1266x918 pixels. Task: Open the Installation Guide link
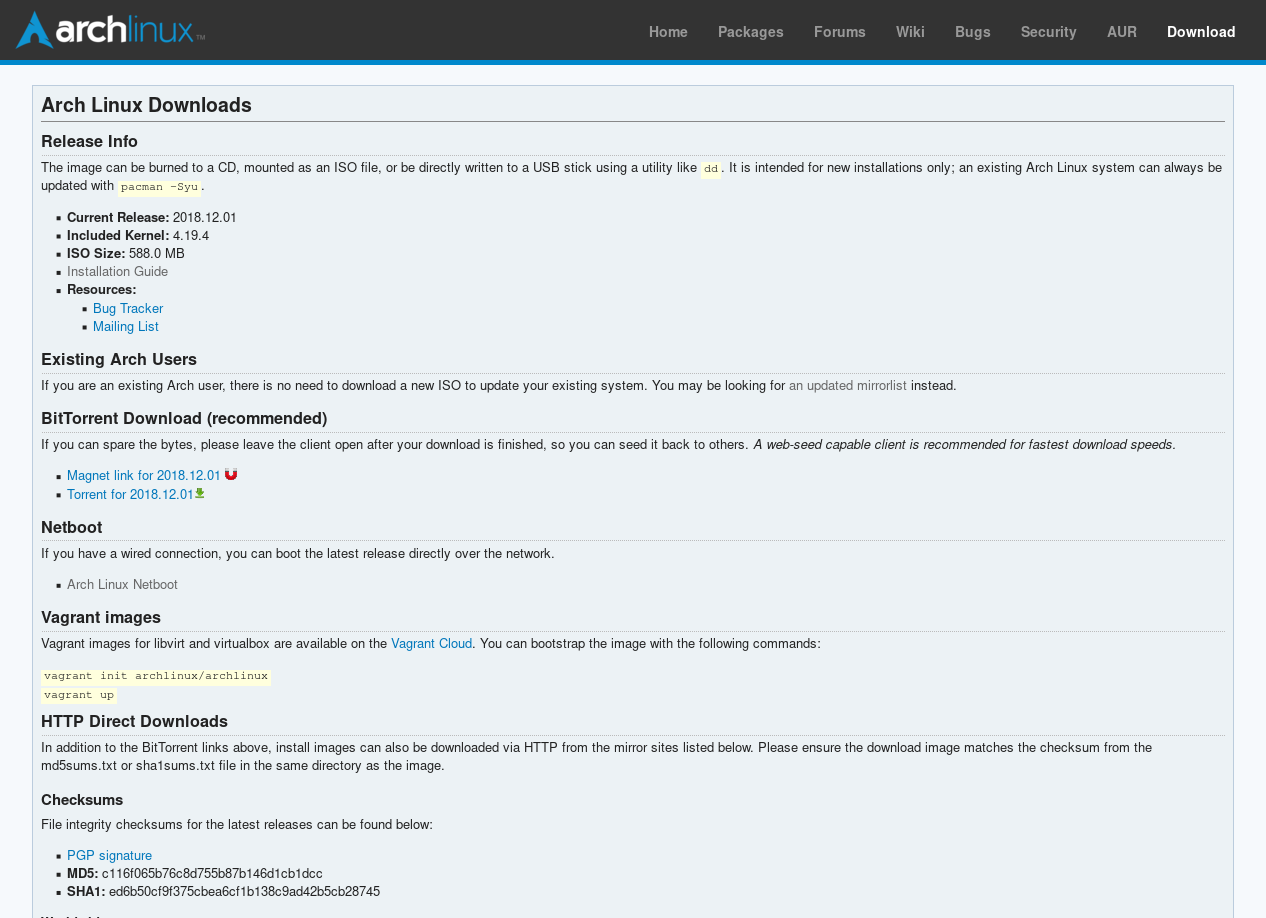[x=117, y=272]
